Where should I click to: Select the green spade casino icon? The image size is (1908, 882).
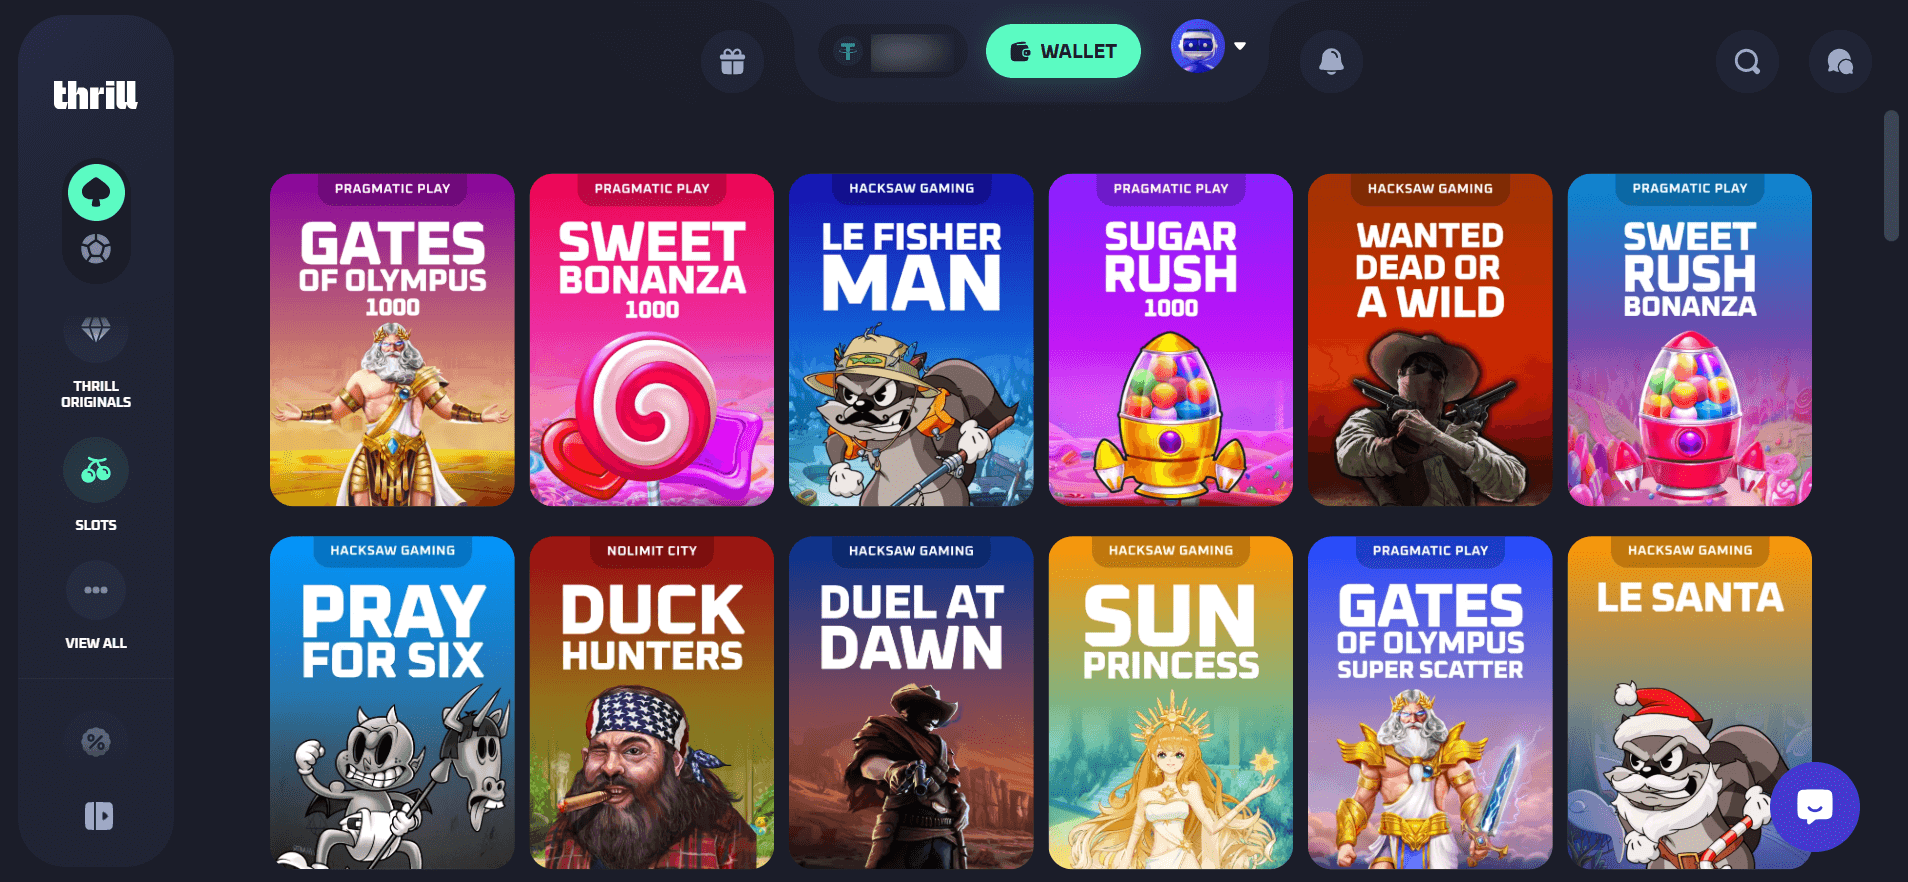(96, 192)
